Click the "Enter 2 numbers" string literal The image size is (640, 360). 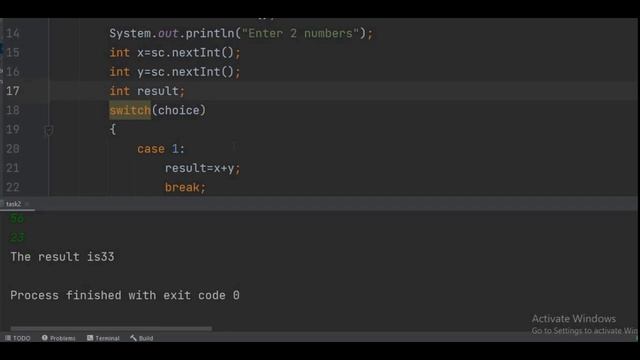(300, 33)
